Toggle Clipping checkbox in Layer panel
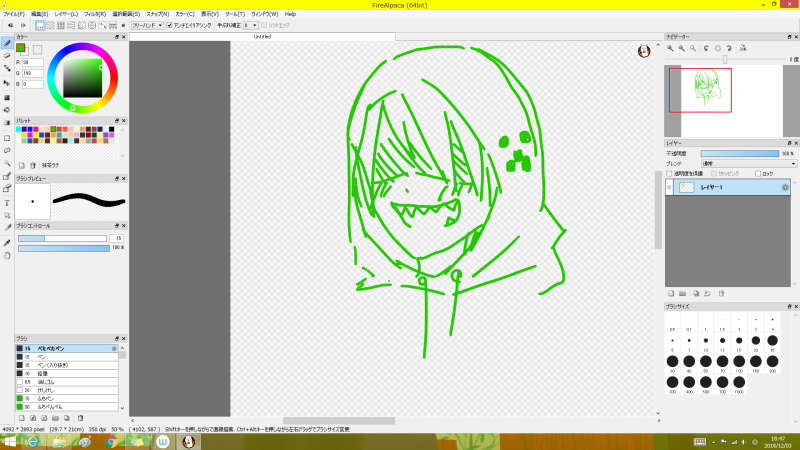 pos(714,173)
